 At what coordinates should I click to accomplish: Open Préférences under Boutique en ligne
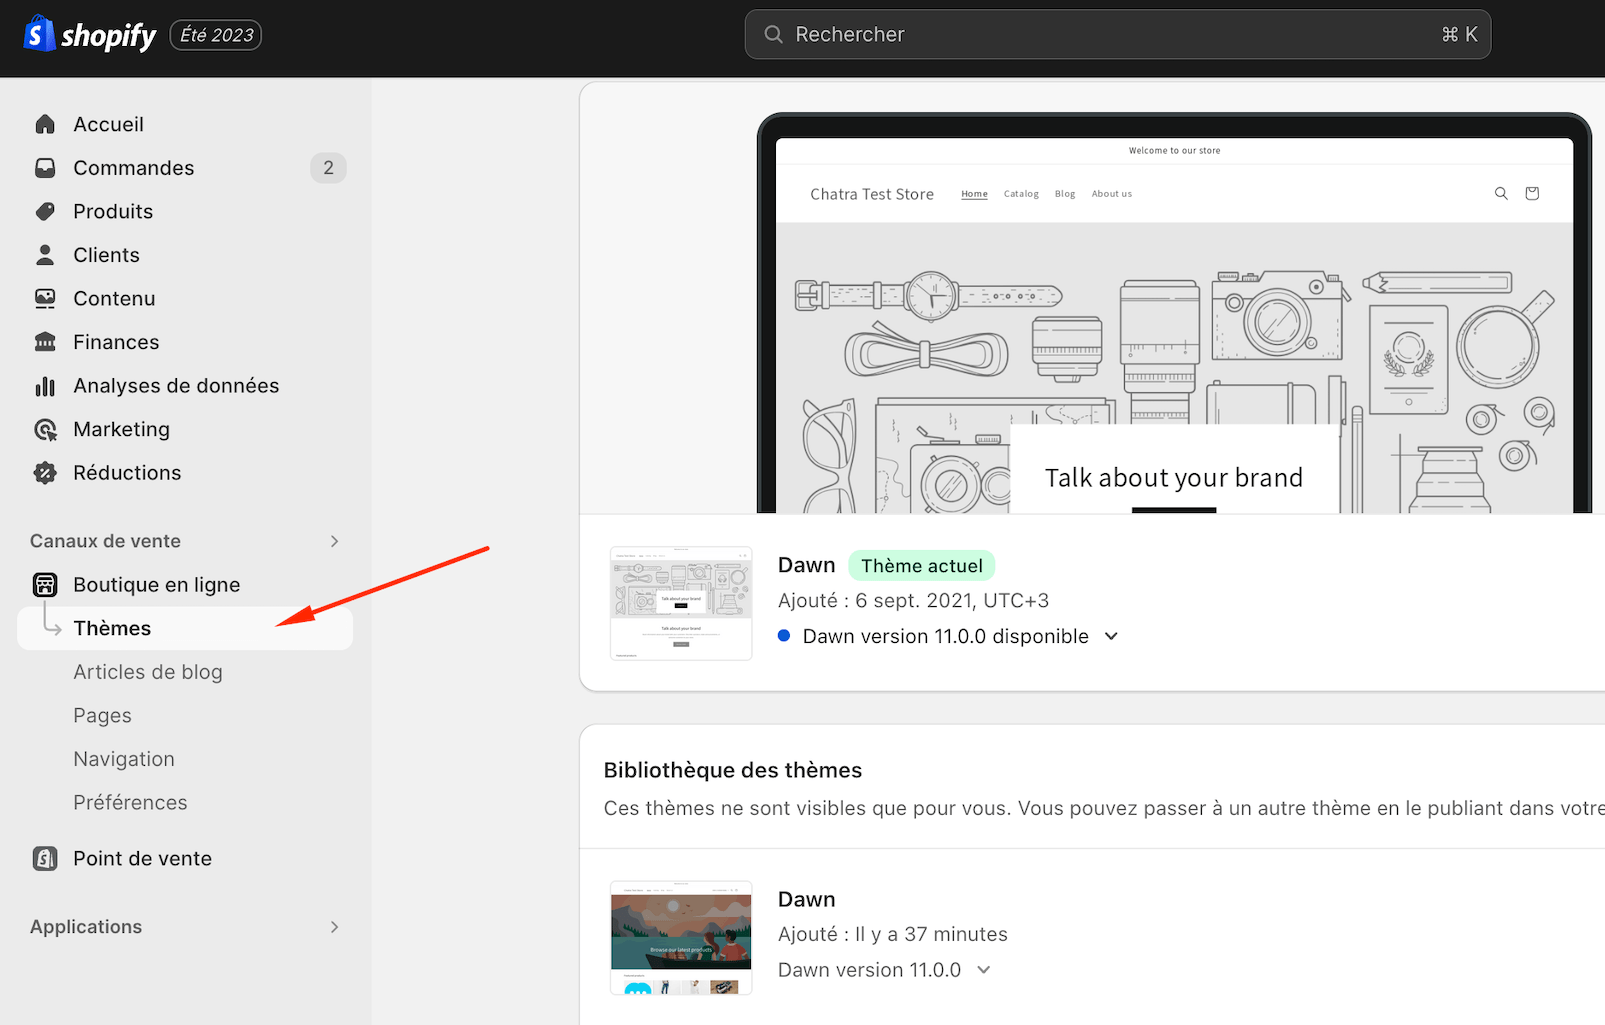pyautogui.click(x=130, y=803)
